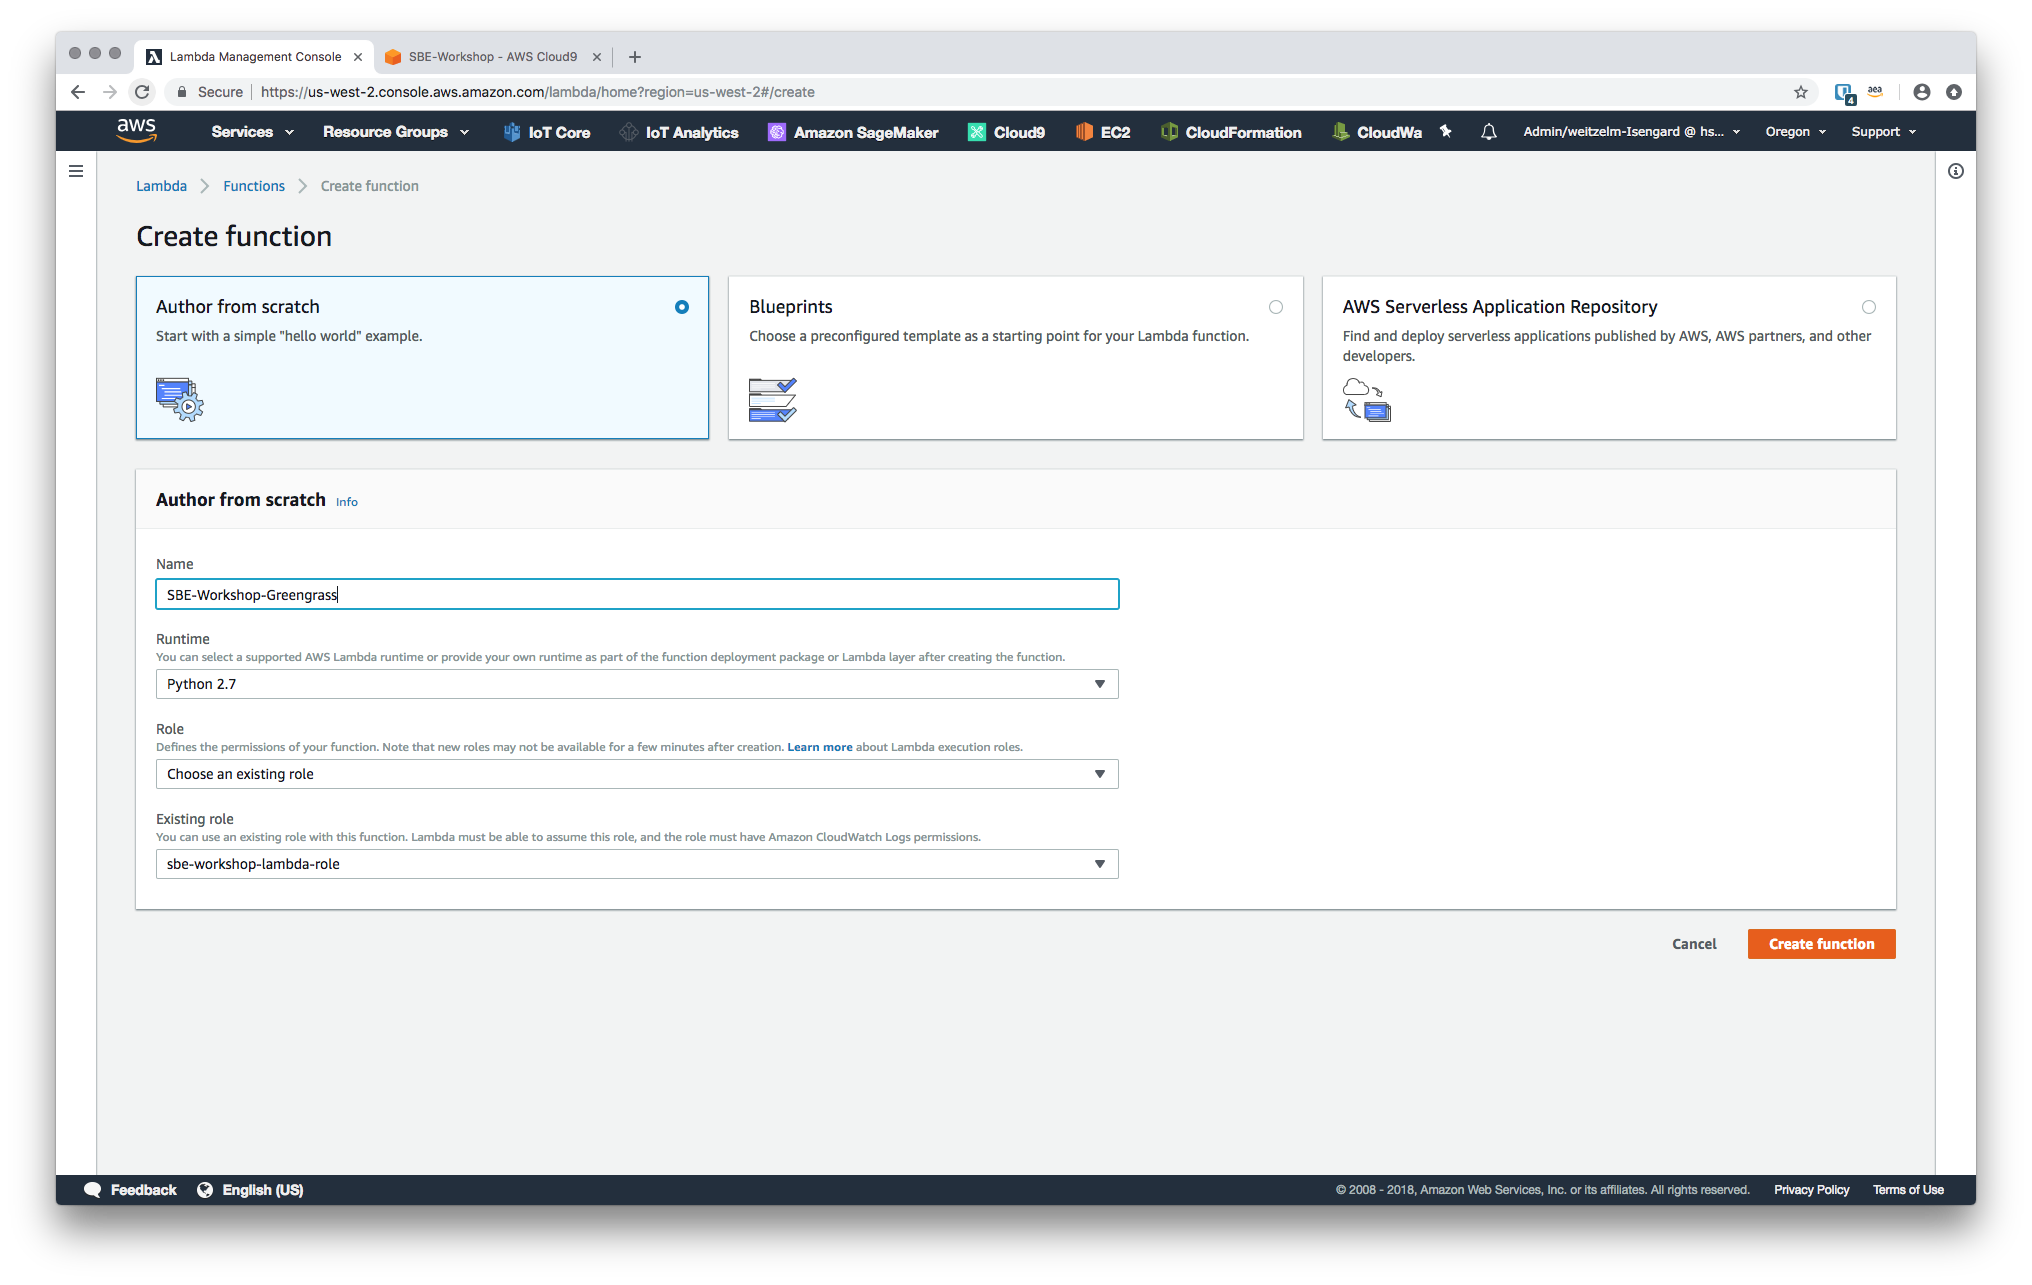Switch to SBE-Workshop AWS Cloud9 tab
This screenshot has width=2032, height=1285.
492,57
